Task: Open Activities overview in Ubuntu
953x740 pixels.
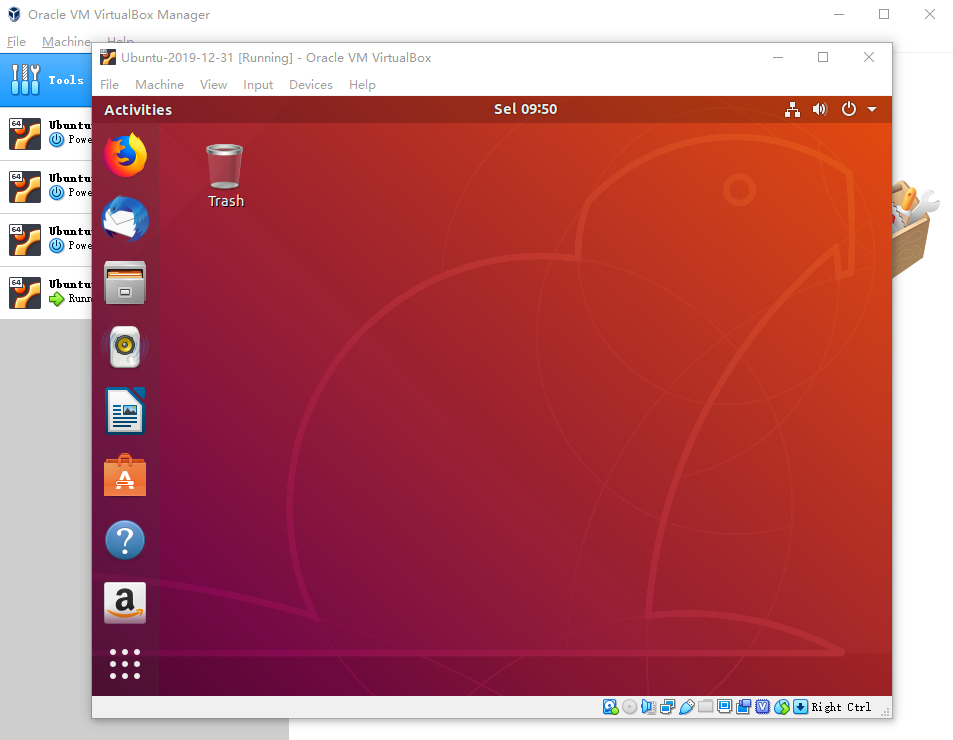Action: [x=138, y=110]
